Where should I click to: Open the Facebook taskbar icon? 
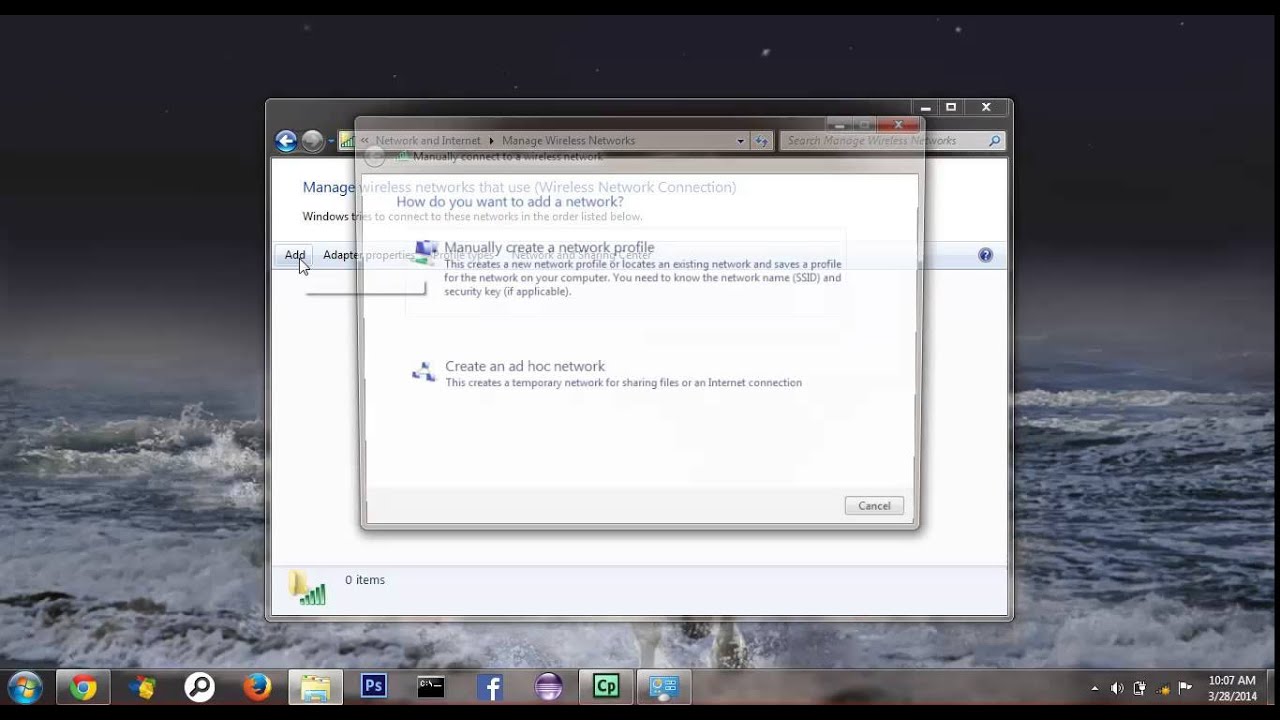click(490, 687)
